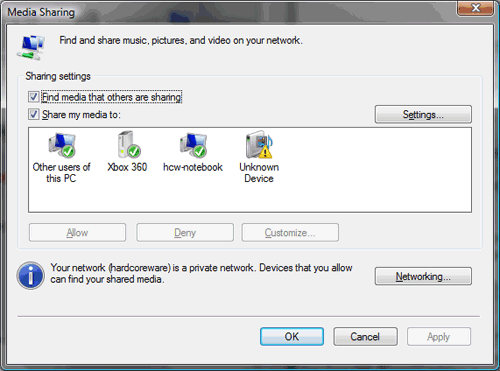Close the Media Sharing window
Screen dimensions: 500x371
pos(476,8)
